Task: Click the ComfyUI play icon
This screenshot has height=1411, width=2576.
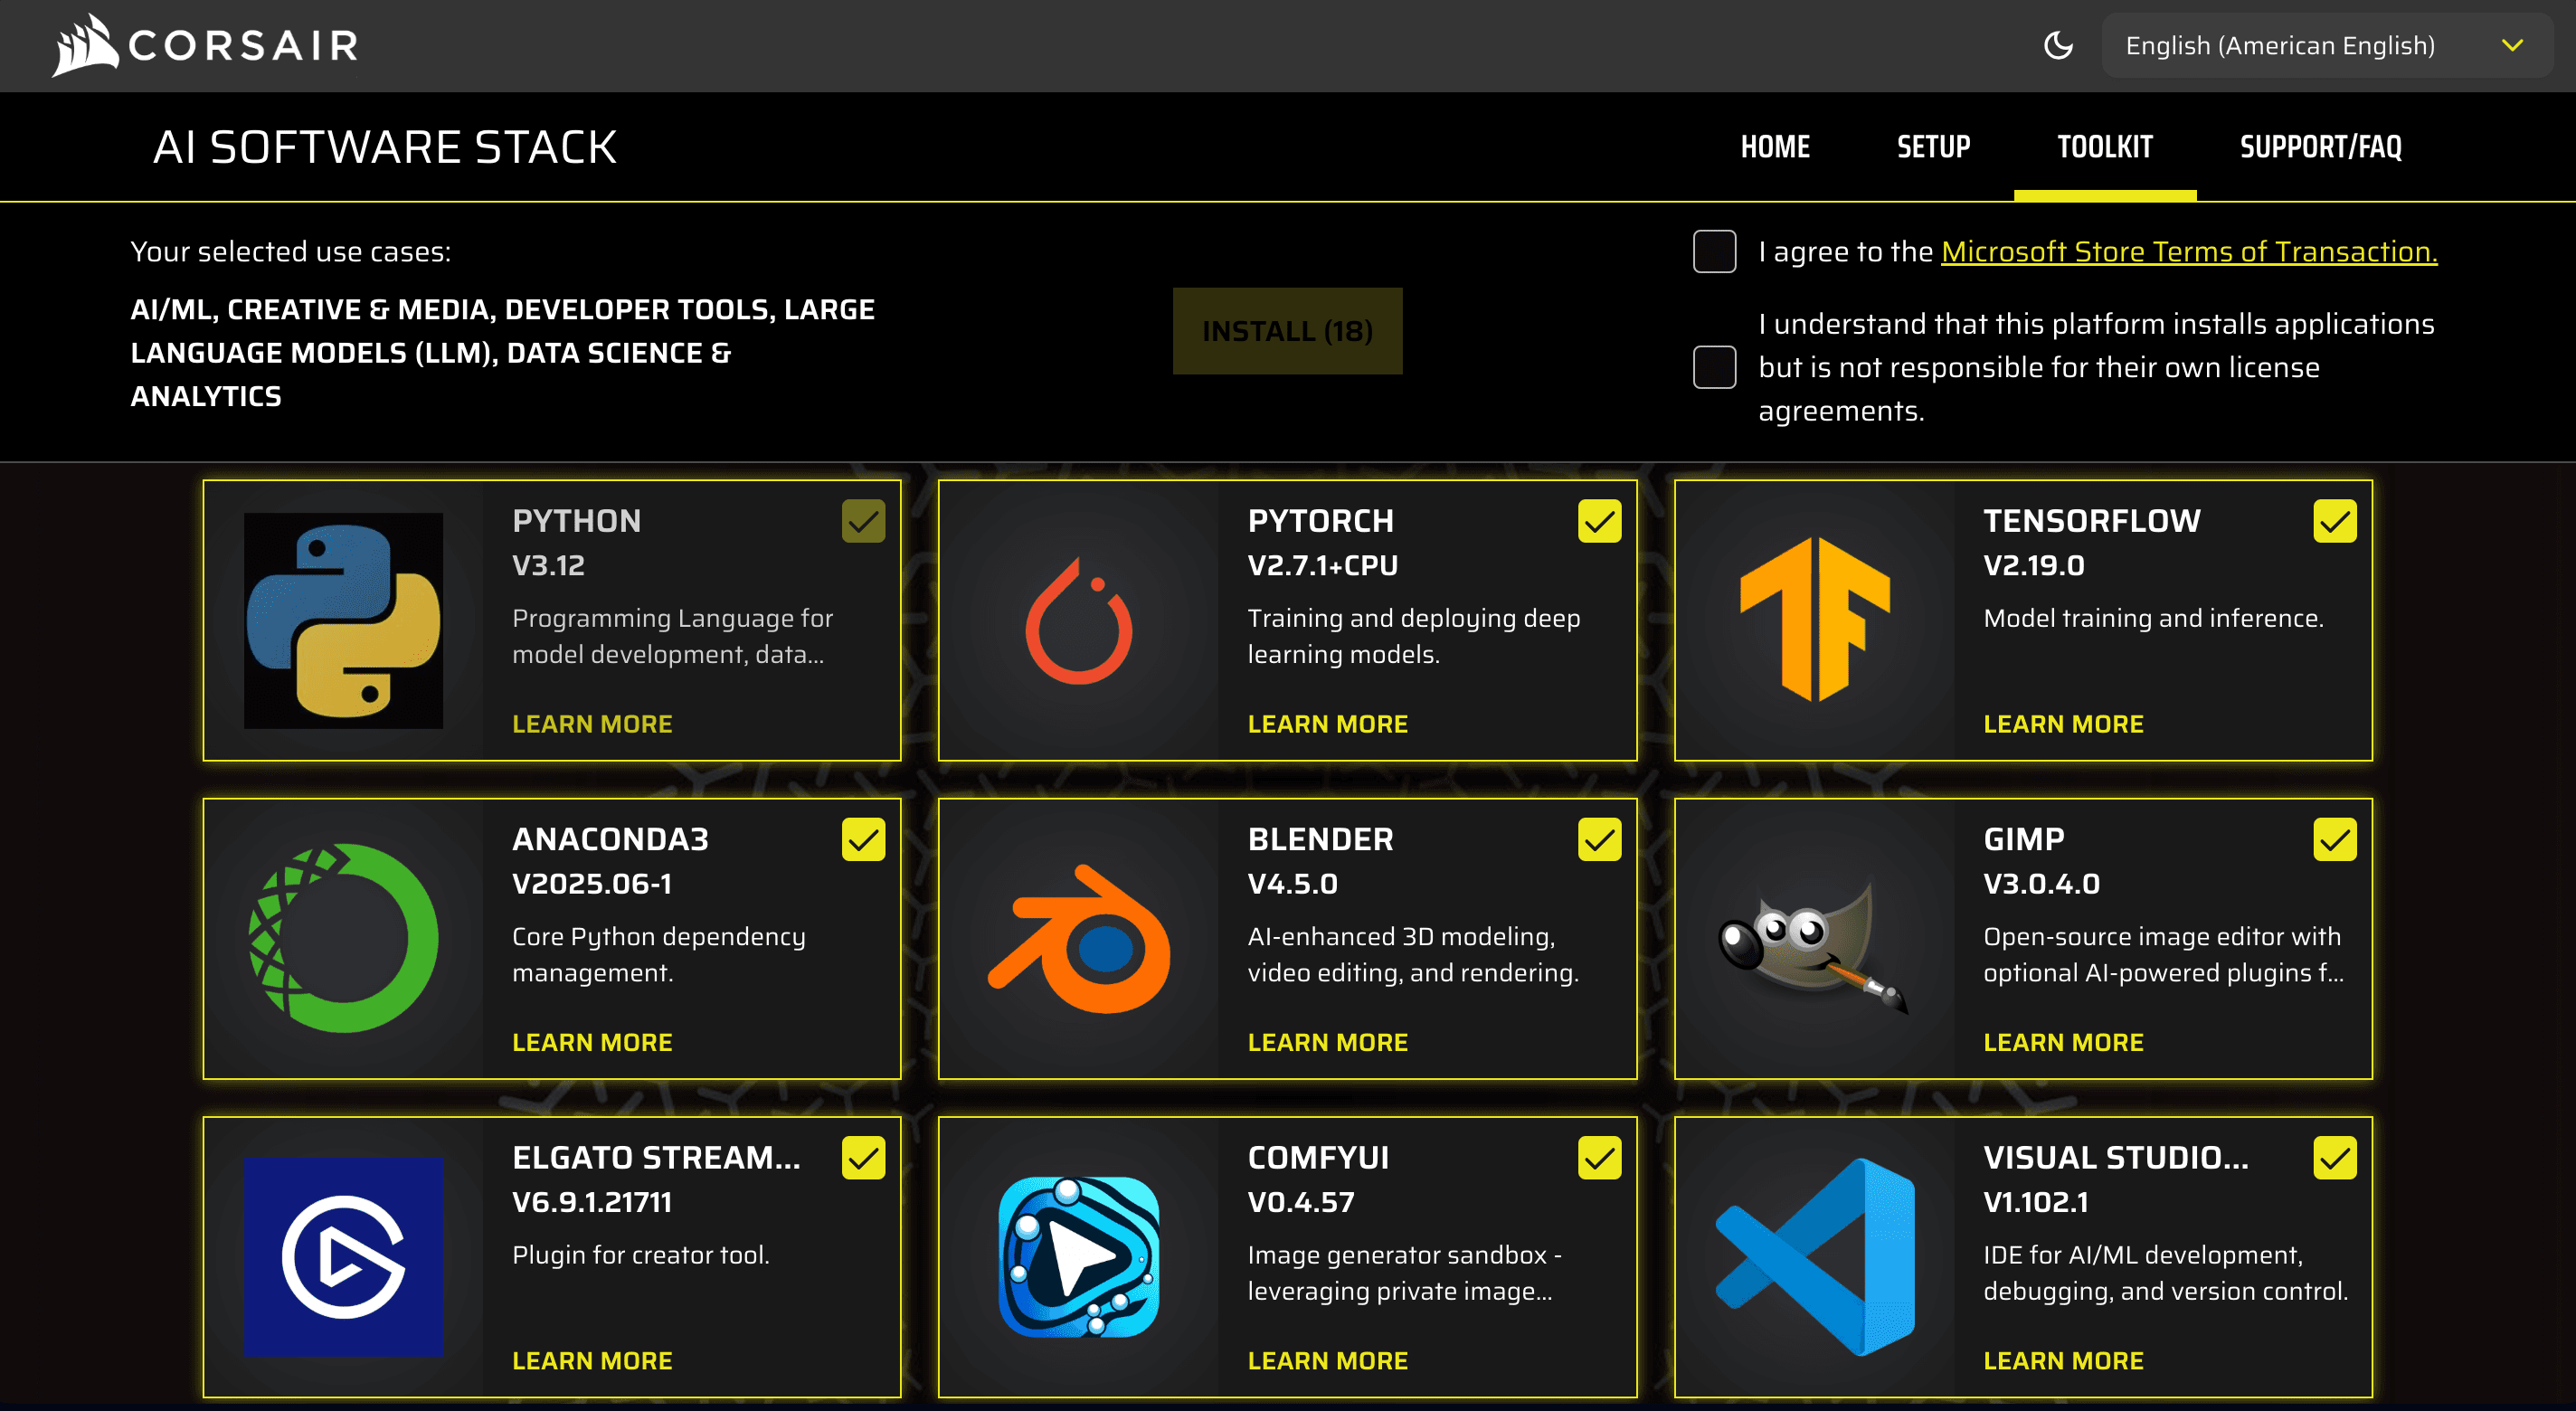Action: 1080,1257
